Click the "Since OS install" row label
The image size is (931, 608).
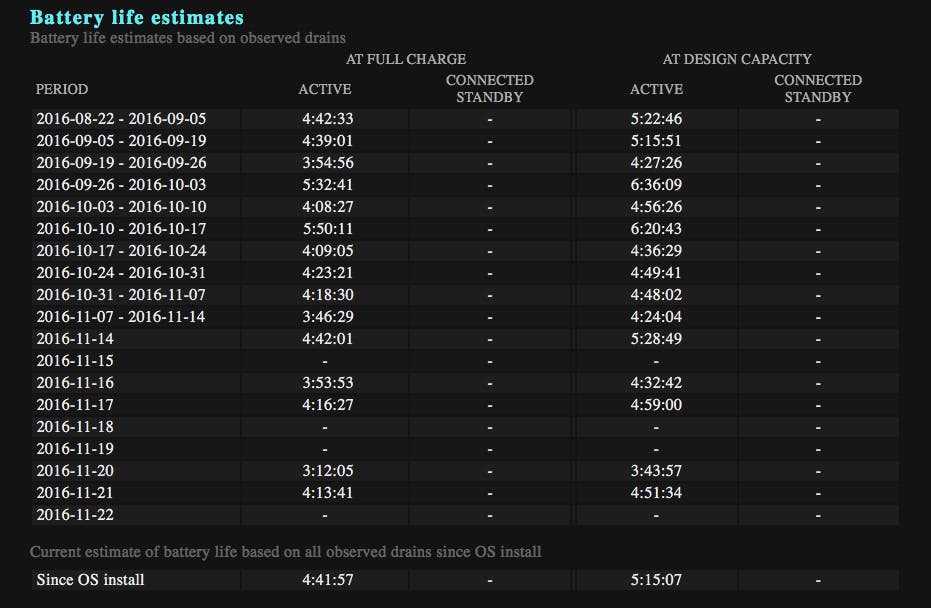point(90,579)
